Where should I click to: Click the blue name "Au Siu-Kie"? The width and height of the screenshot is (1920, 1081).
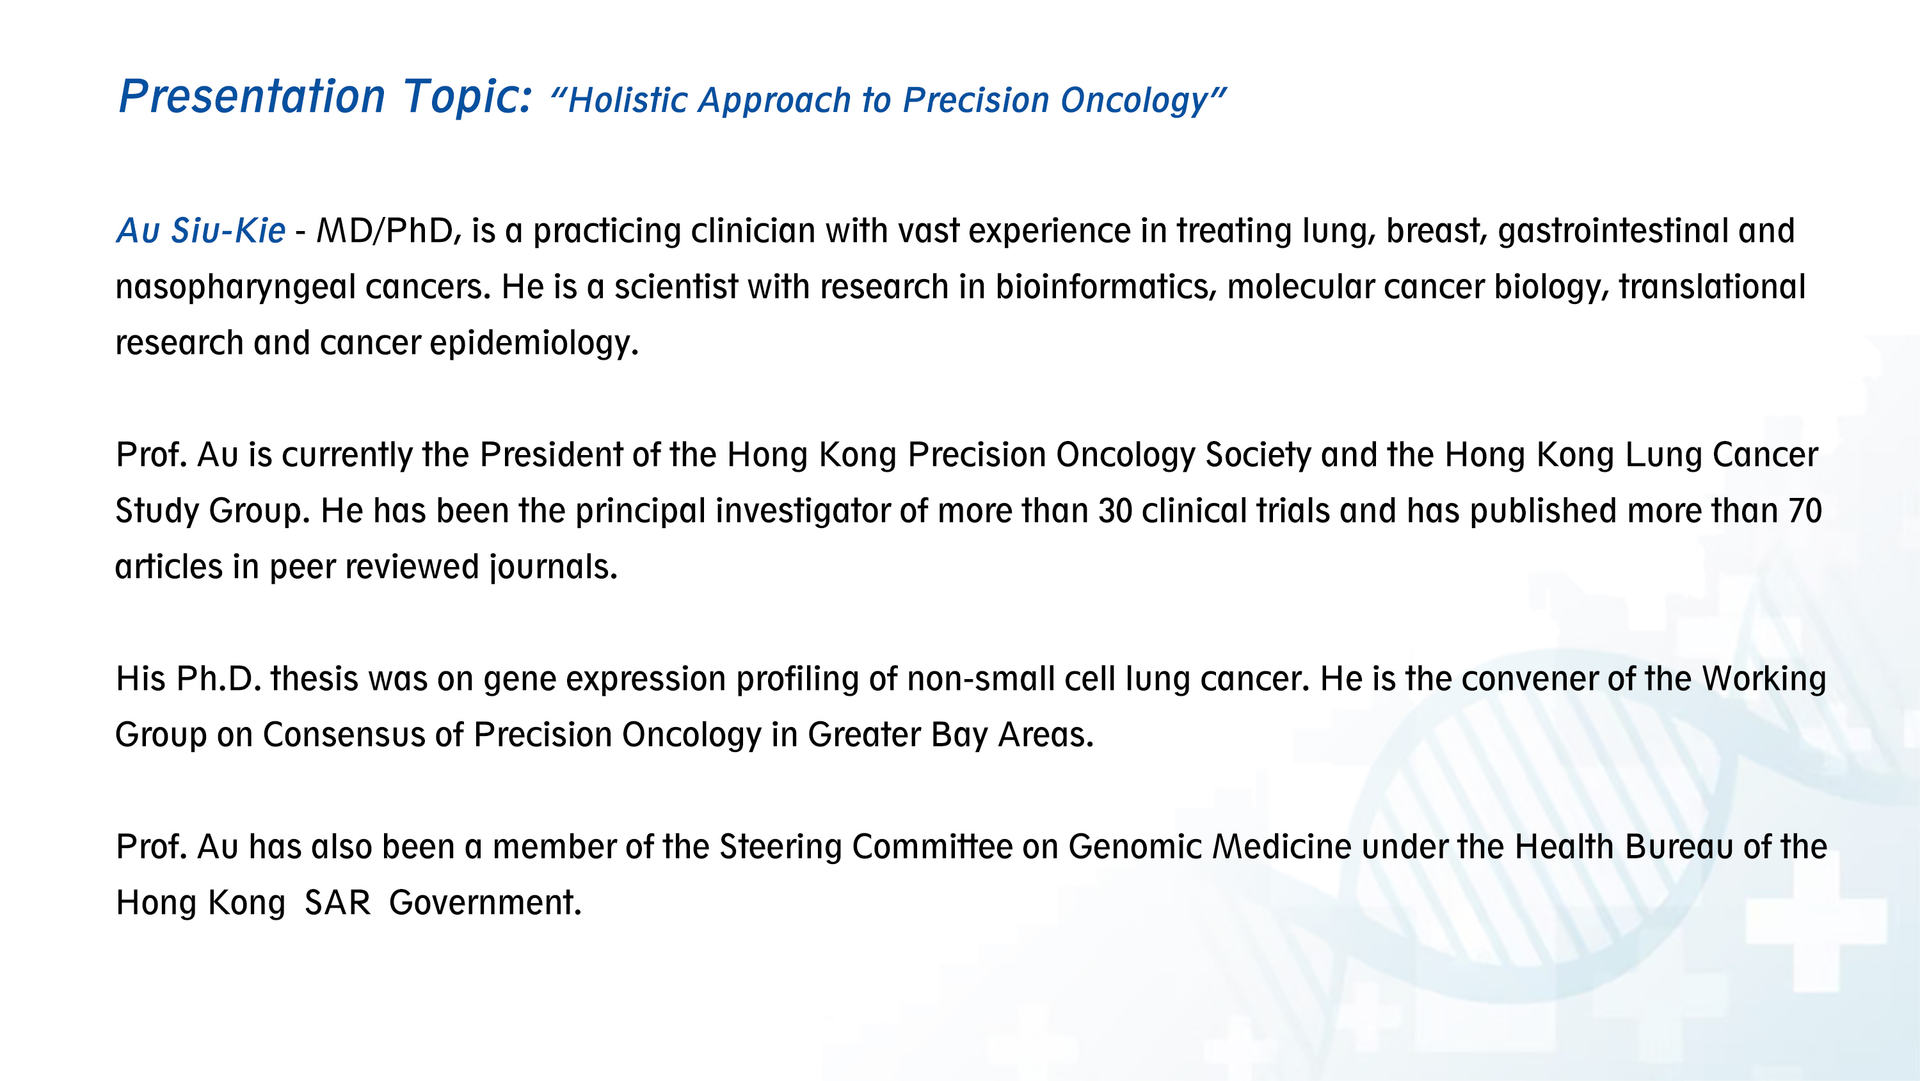click(x=201, y=231)
